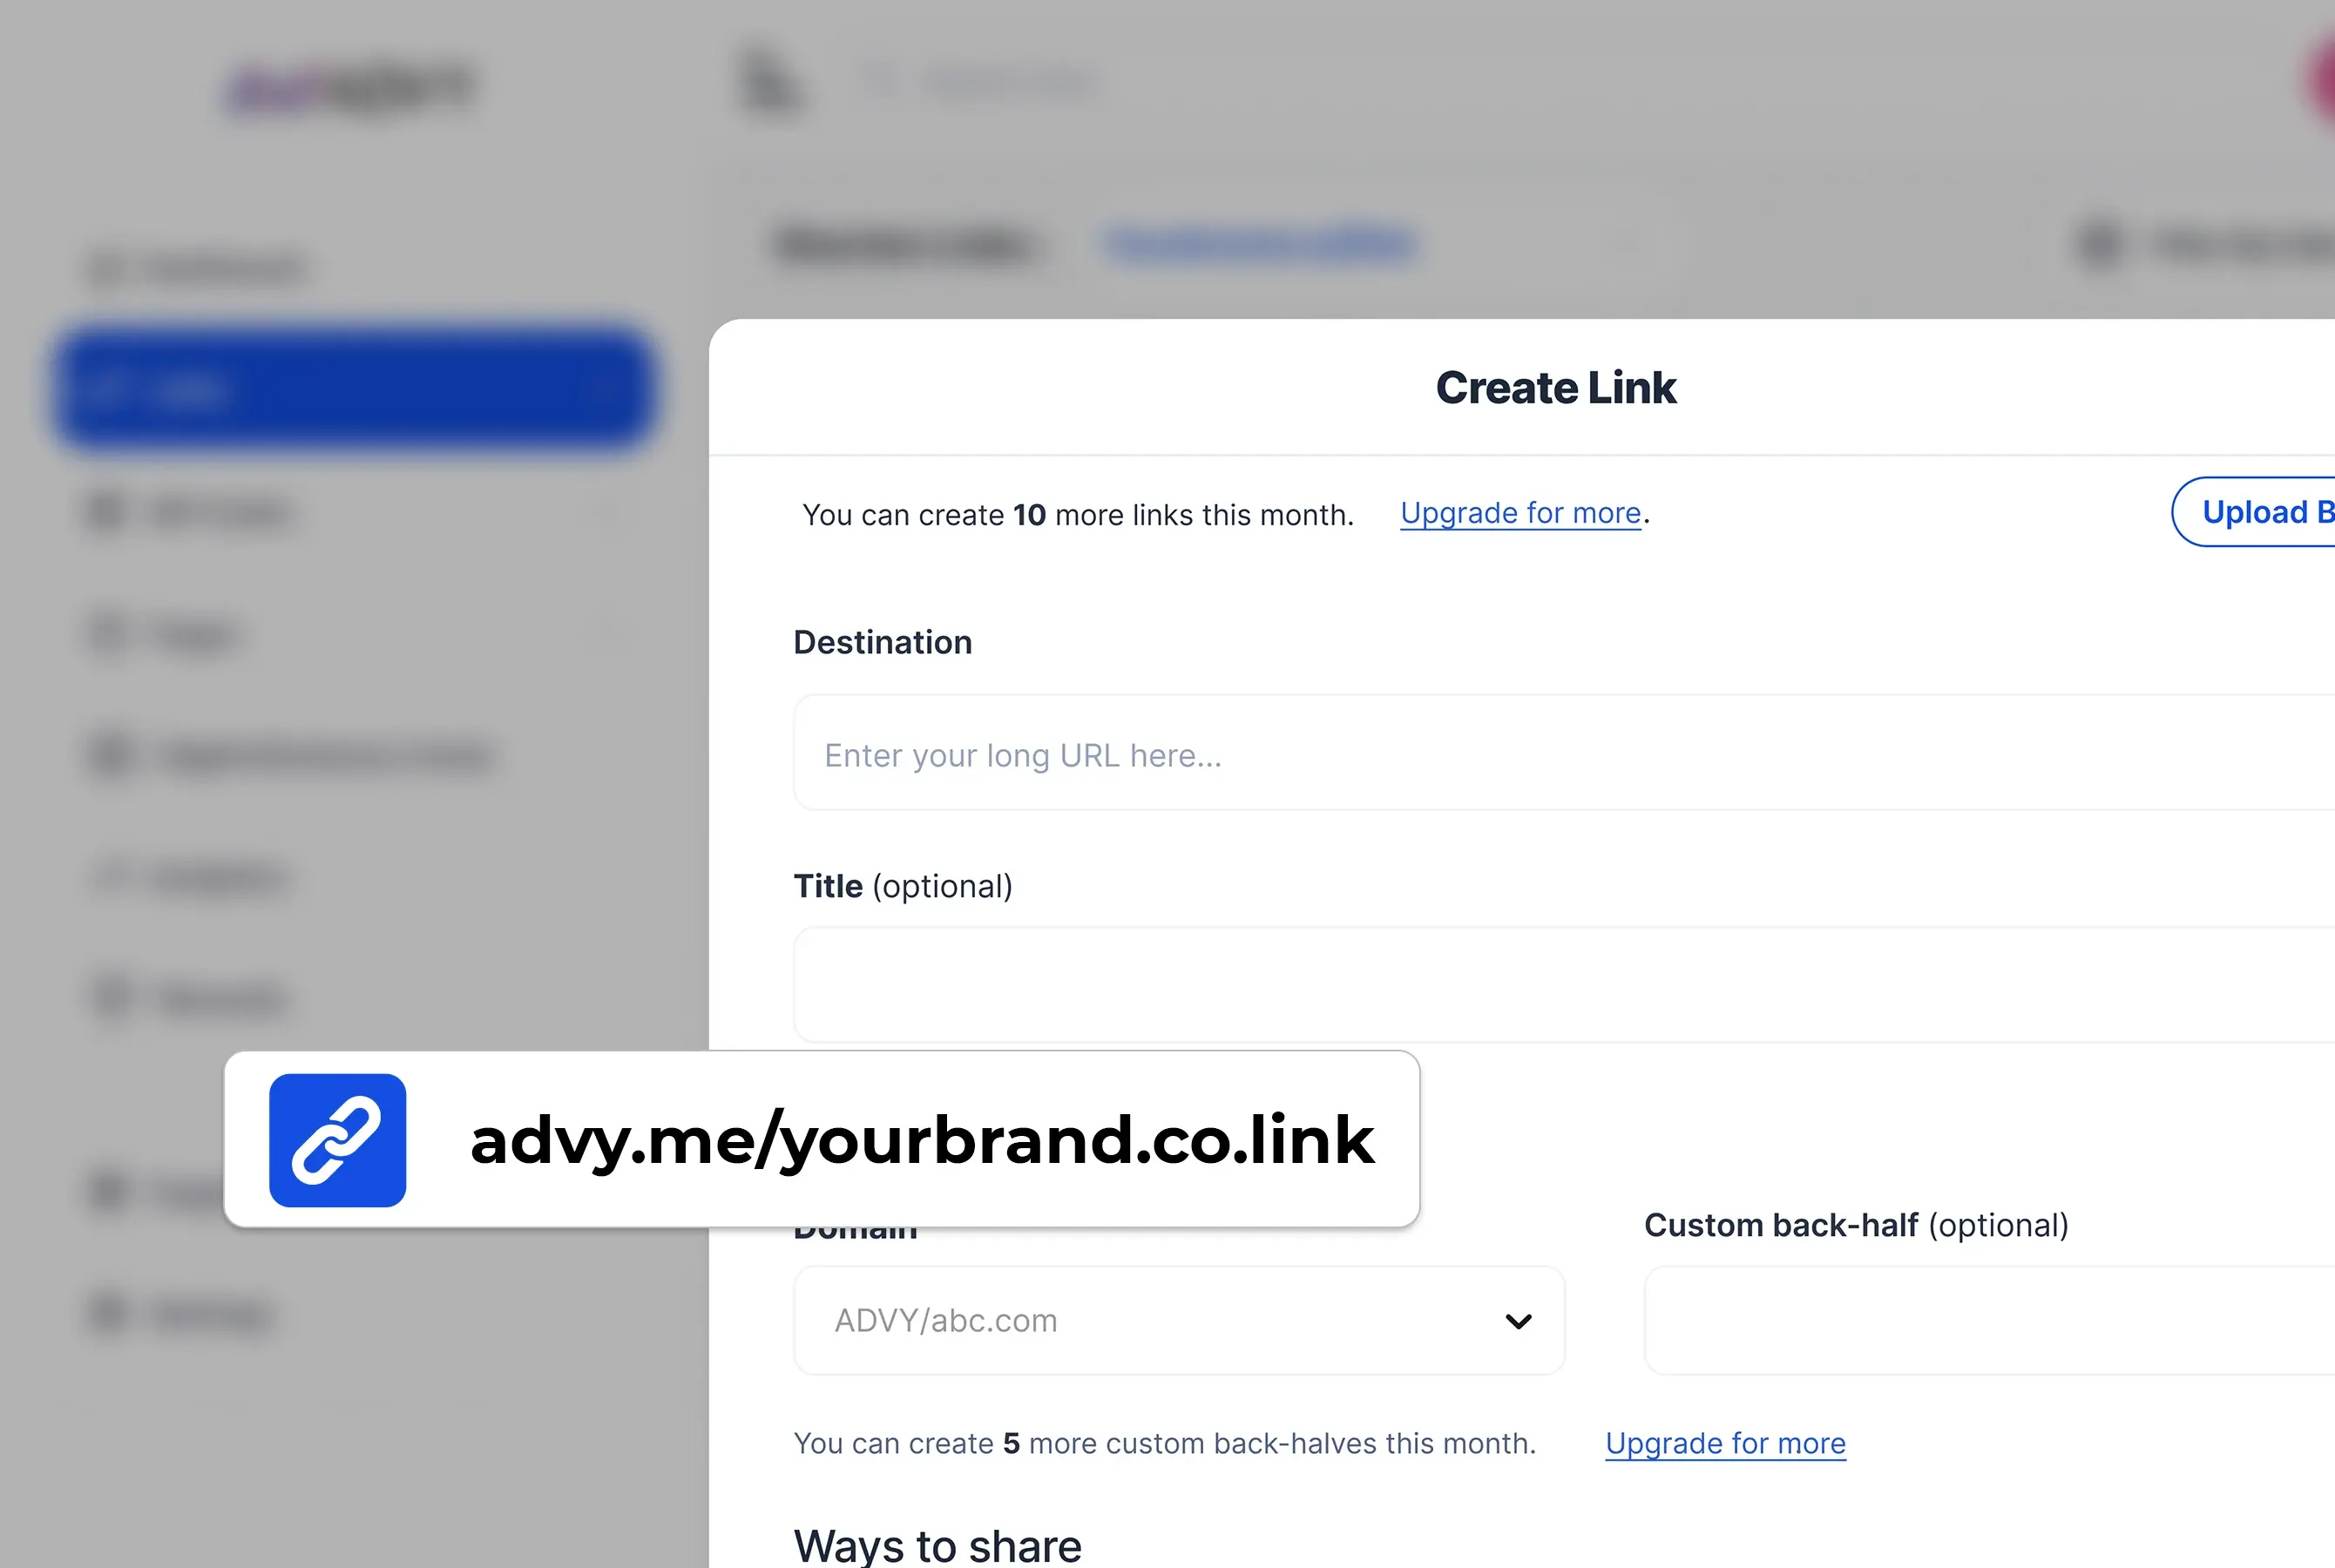The image size is (2335, 1568).
Task: Click the Upload button in Create Link dialog
Action: pos(2262,512)
